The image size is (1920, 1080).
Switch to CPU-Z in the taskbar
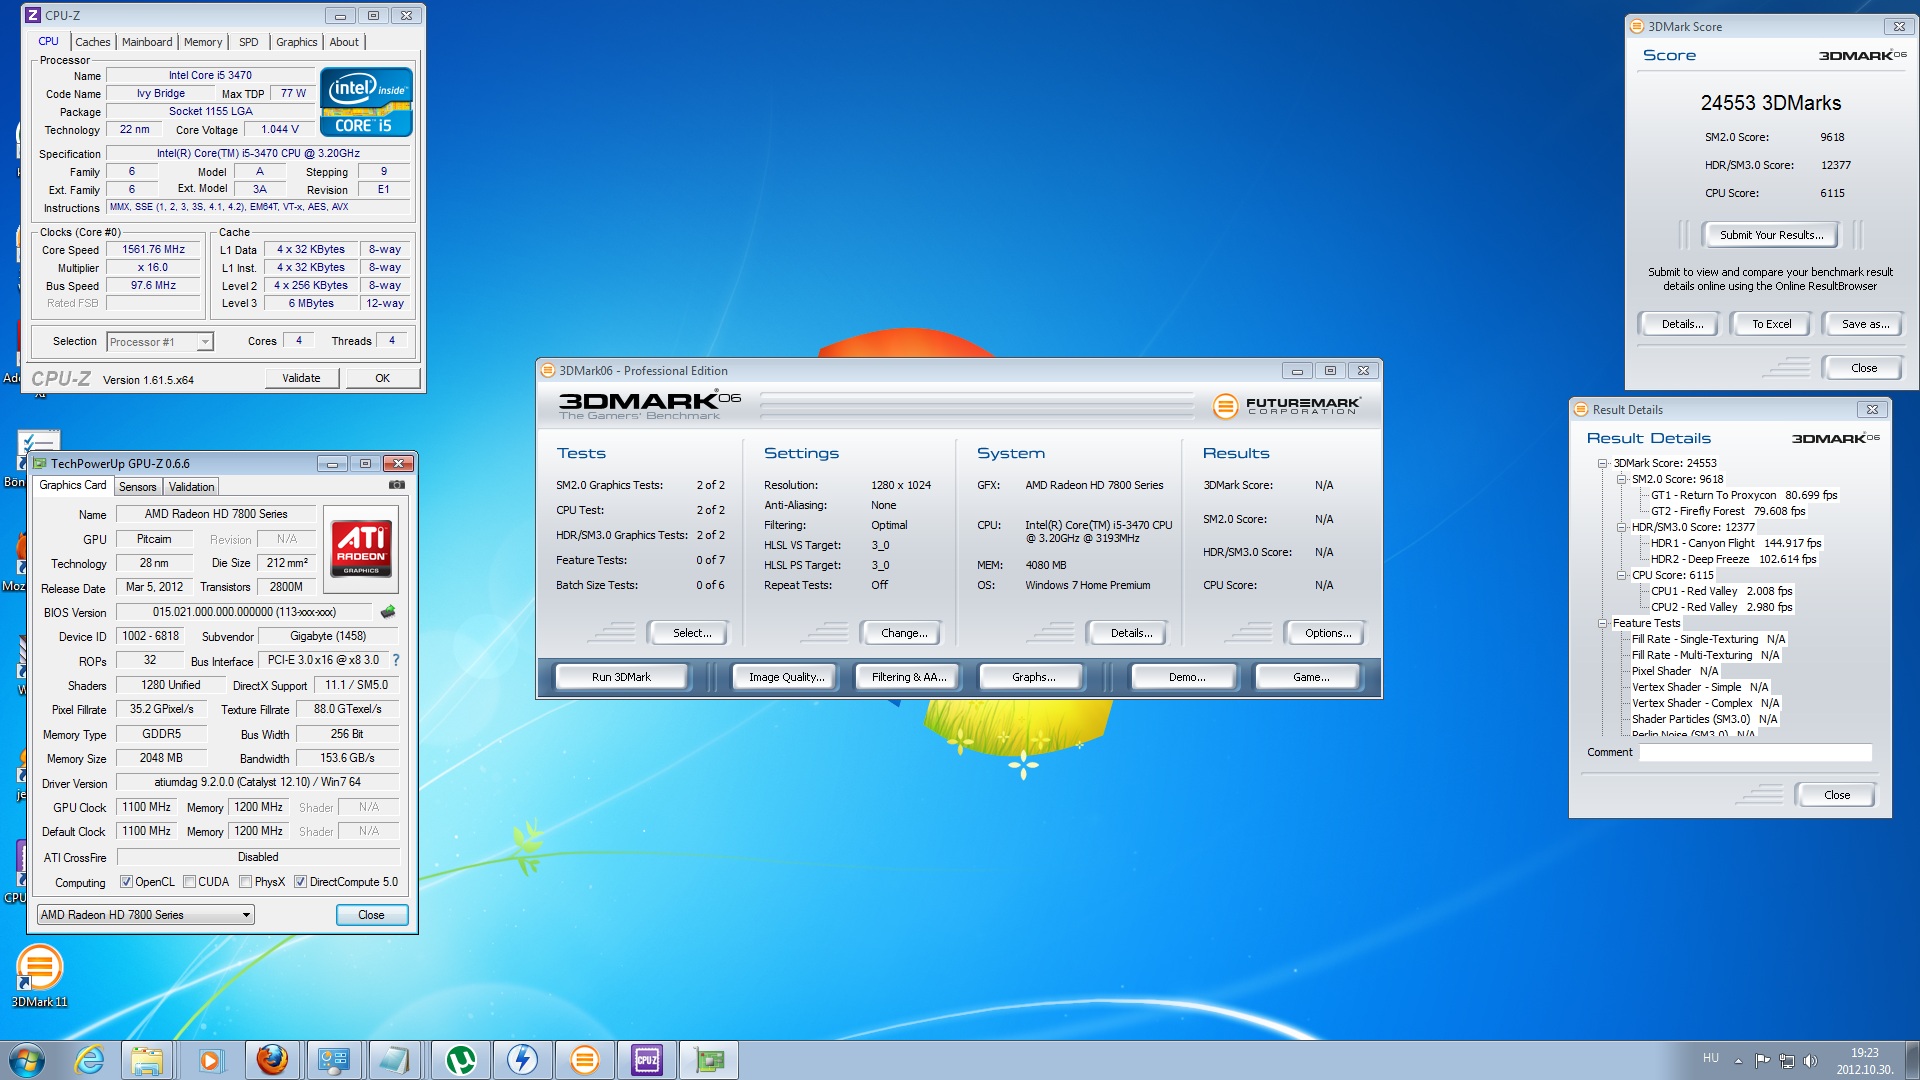click(647, 1060)
